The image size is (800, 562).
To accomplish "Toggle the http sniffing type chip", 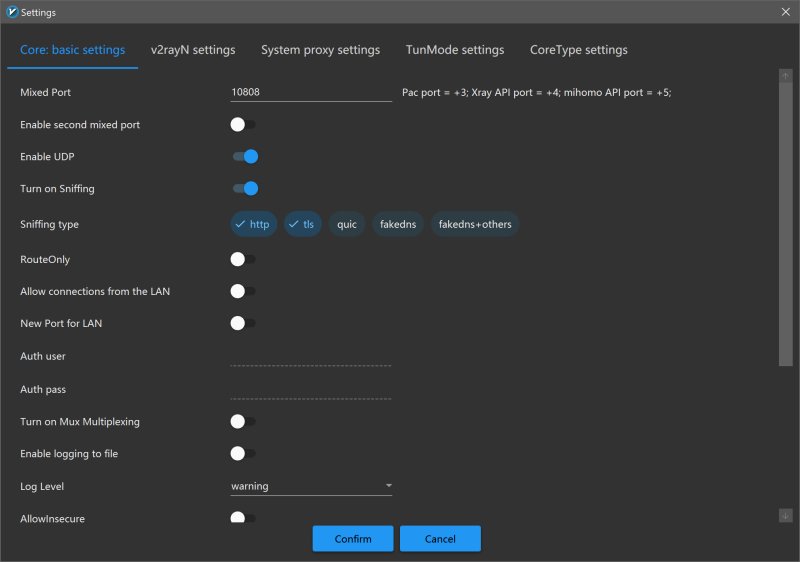I will (253, 224).
